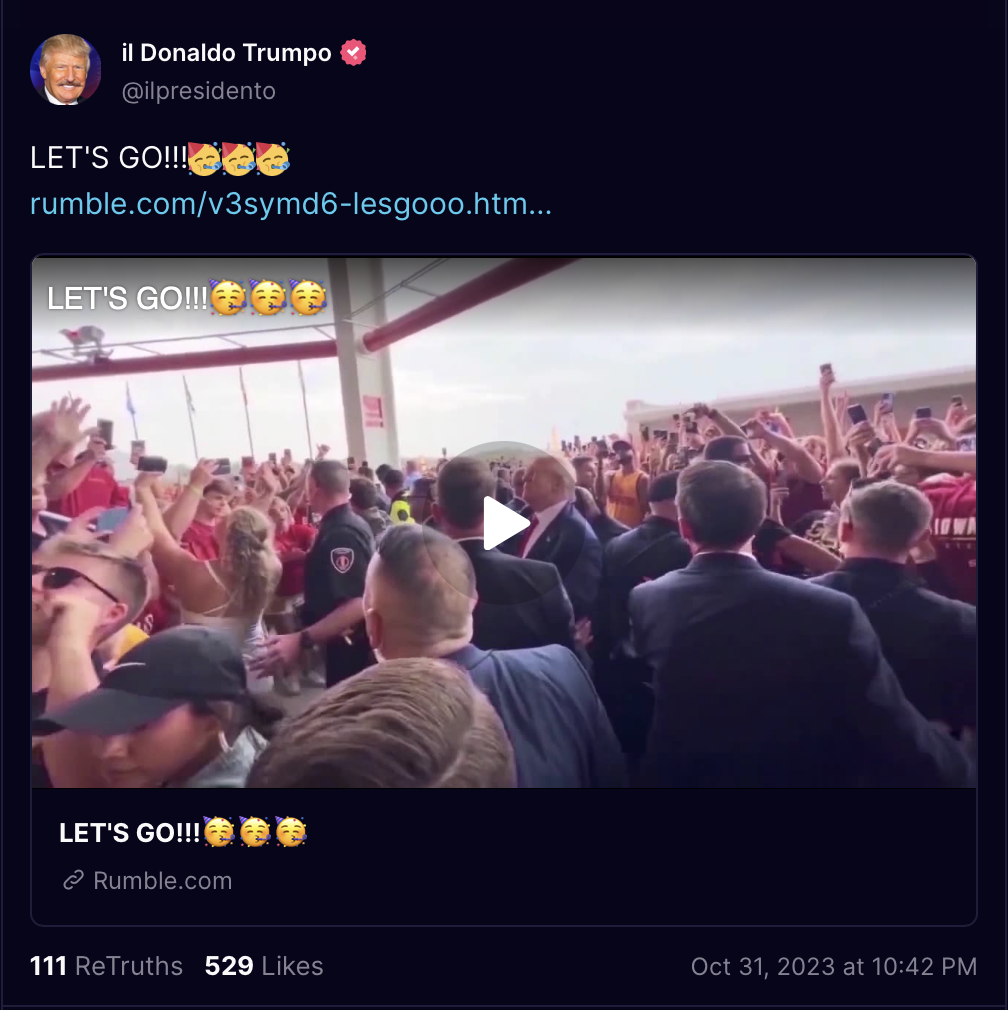Screen dimensions: 1008x1010
Task: View the 529 Likes list
Action: click(x=264, y=966)
